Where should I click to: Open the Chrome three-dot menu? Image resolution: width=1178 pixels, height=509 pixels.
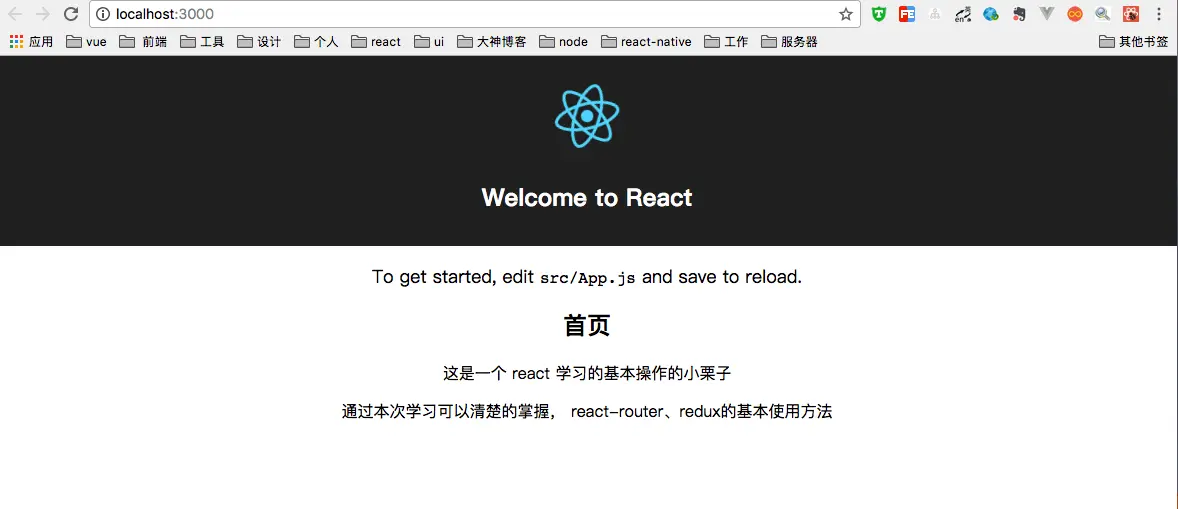1158,14
